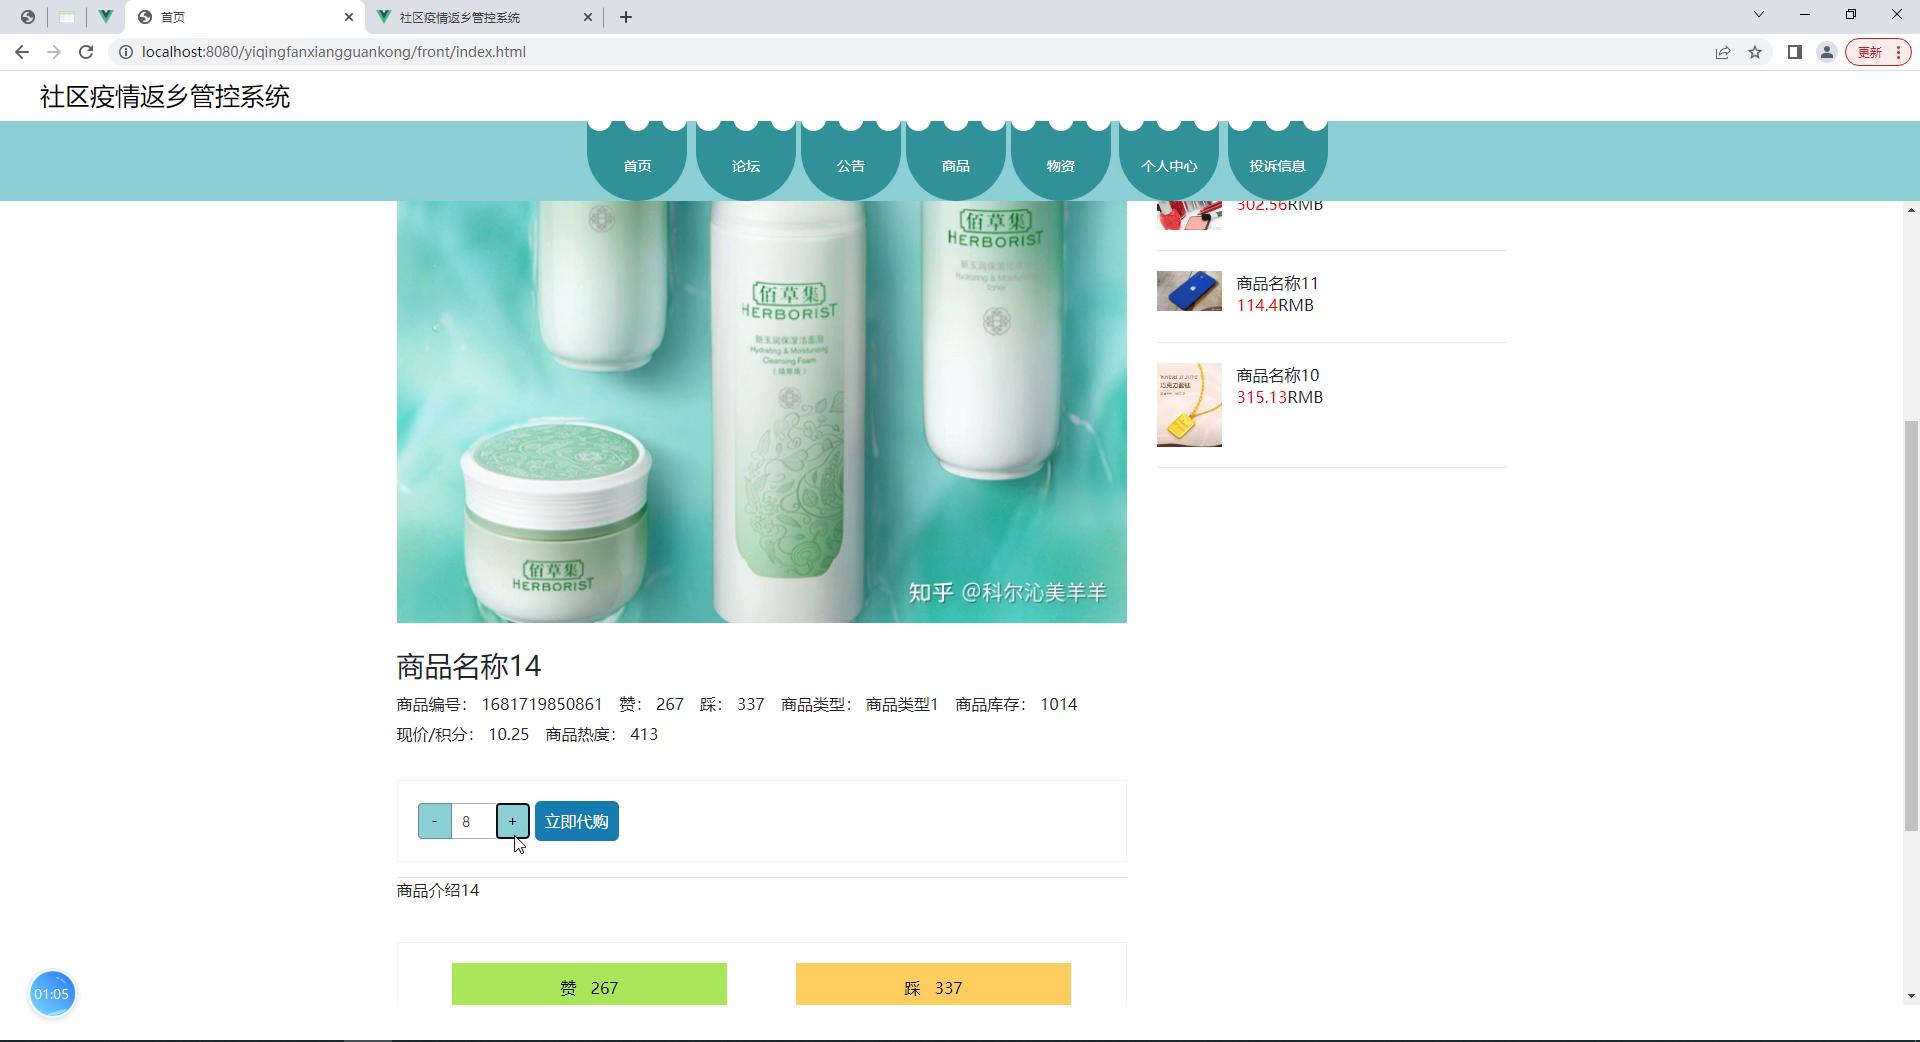Click the 商品介绍14 description text

pyautogui.click(x=438, y=890)
